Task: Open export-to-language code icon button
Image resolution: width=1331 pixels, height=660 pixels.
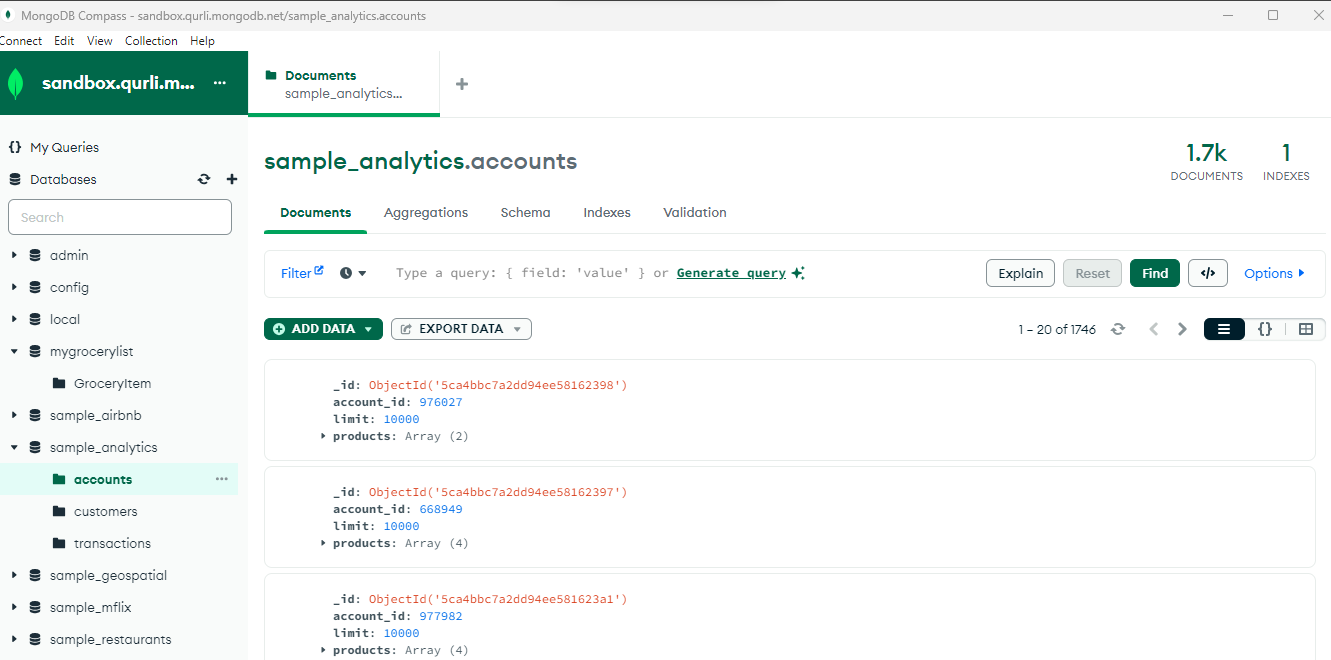Action: 1208,273
